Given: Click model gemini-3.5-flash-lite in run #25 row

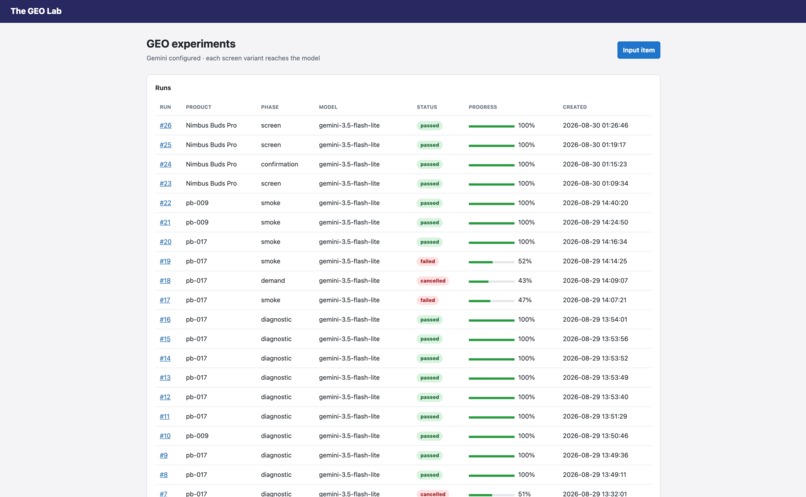Looking at the screenshot, I should tap(349, 145).
